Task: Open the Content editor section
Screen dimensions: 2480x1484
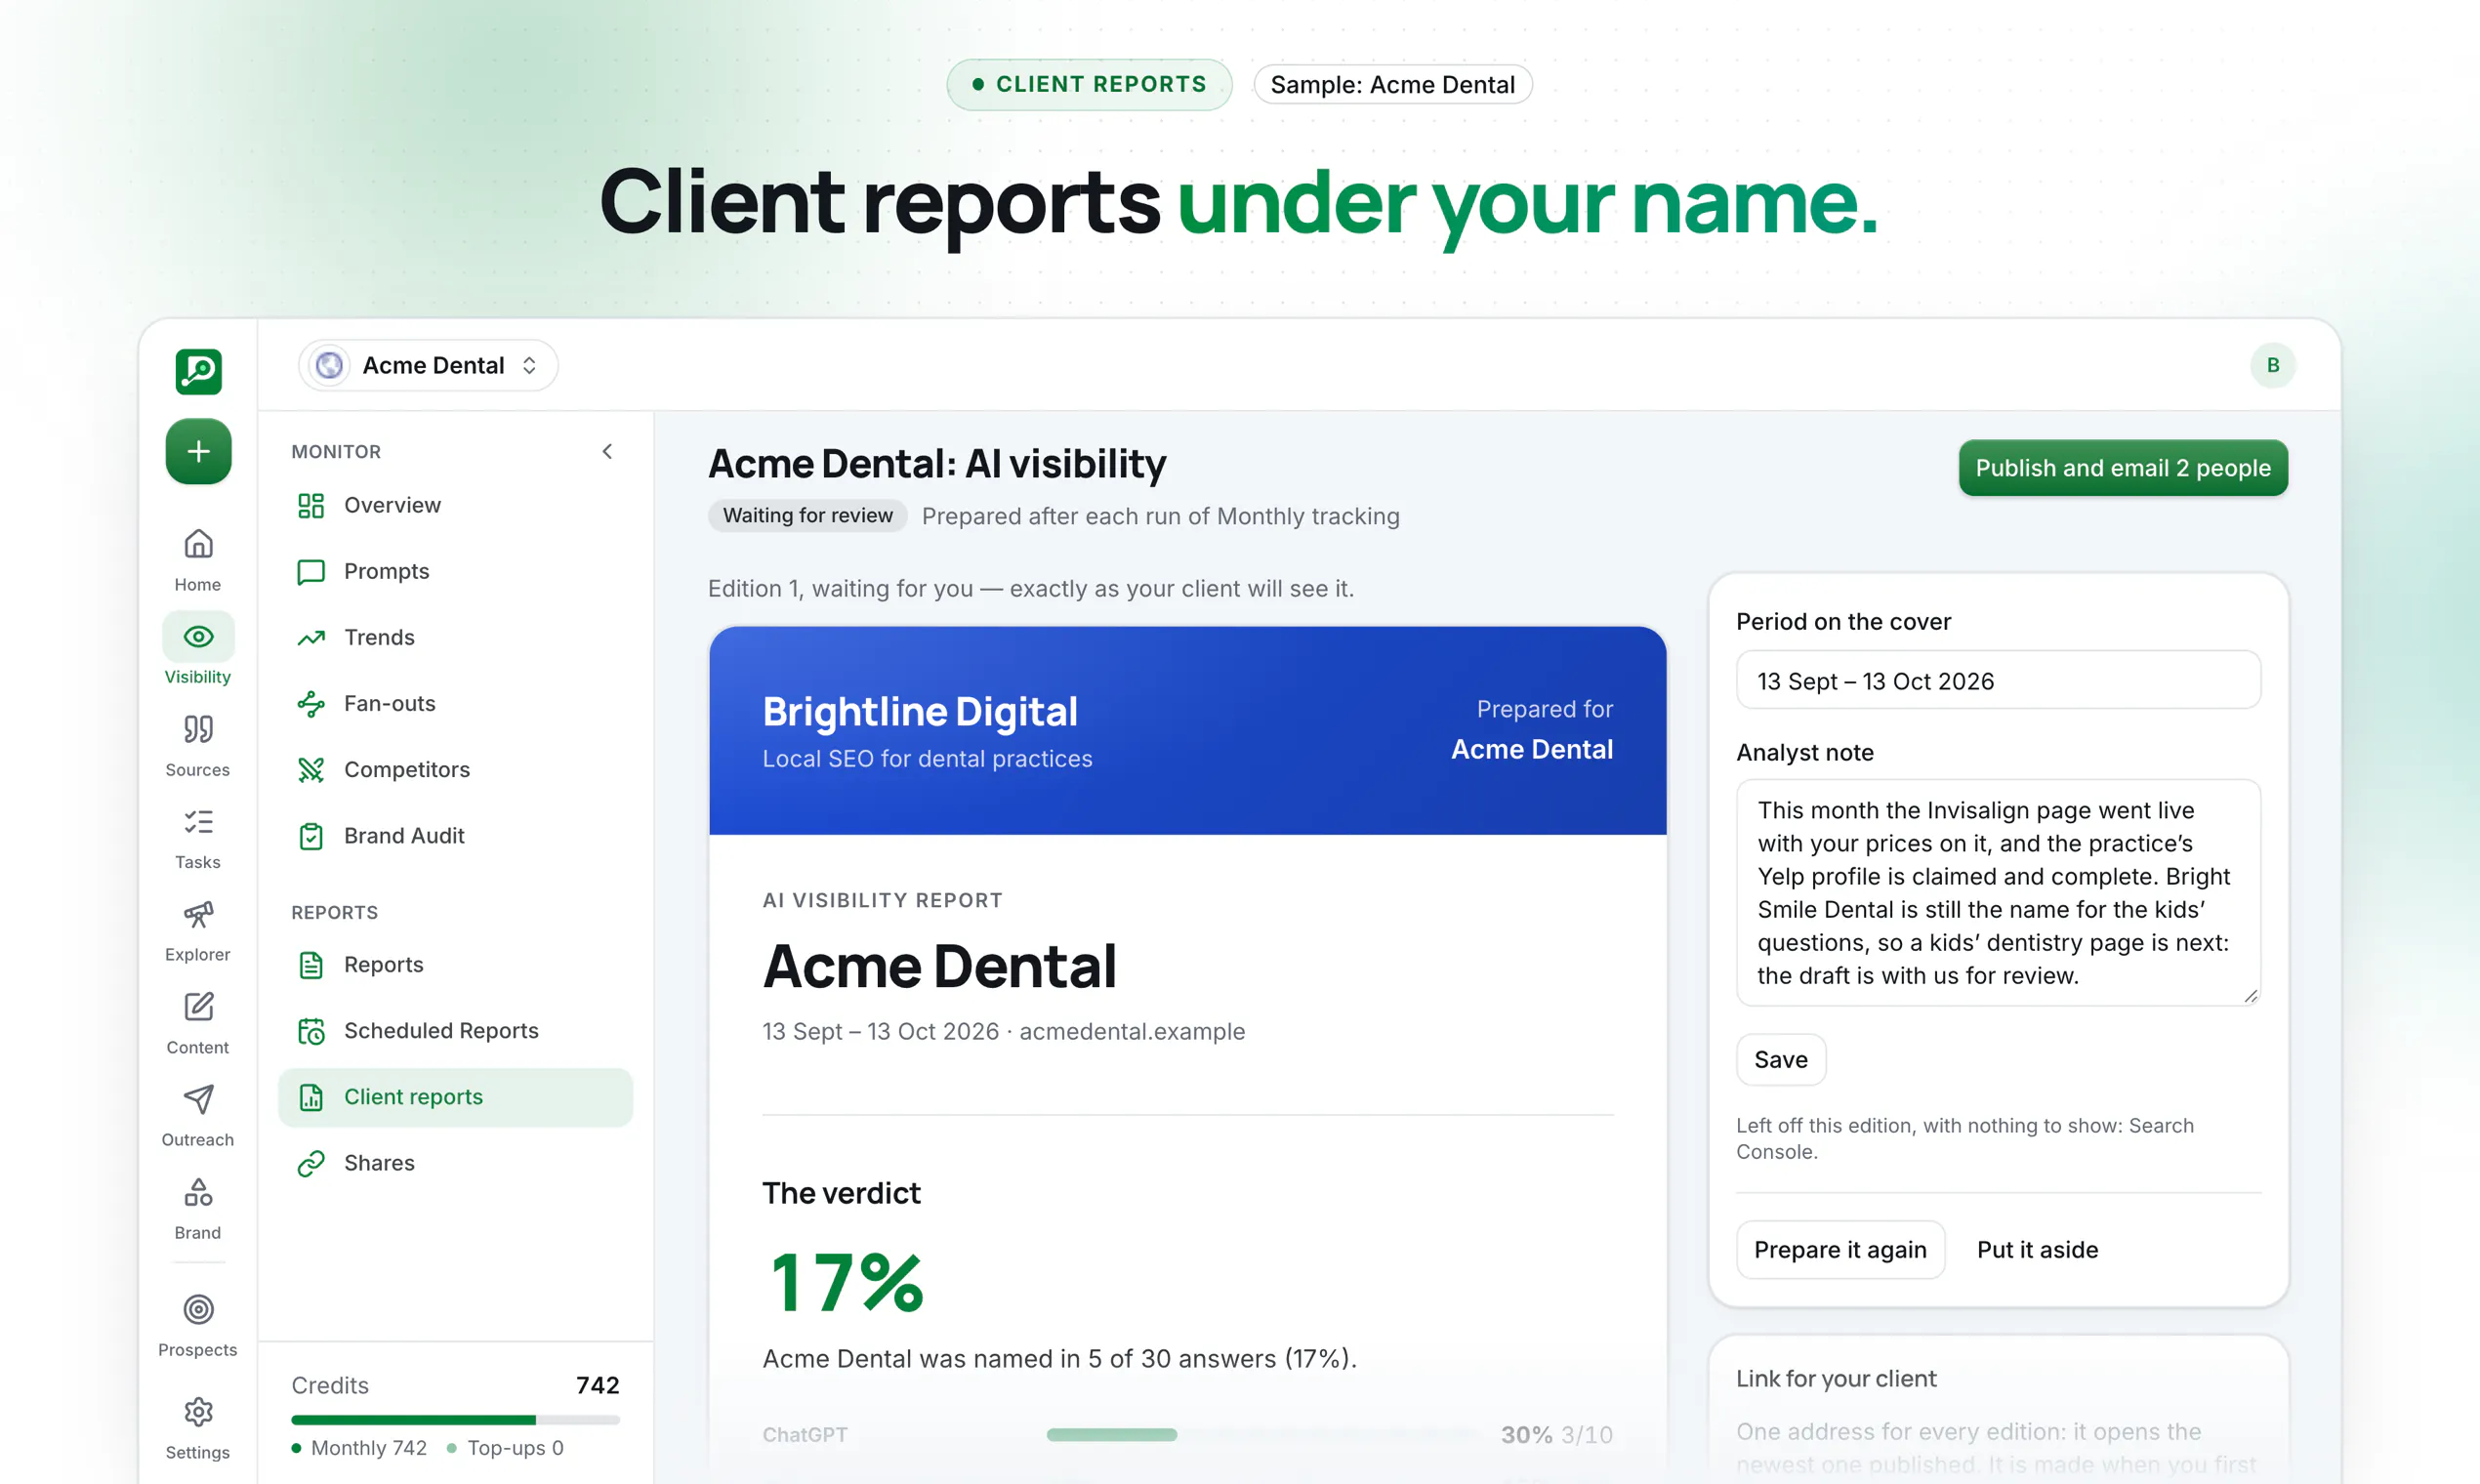Action: (x=198, y=1023)
